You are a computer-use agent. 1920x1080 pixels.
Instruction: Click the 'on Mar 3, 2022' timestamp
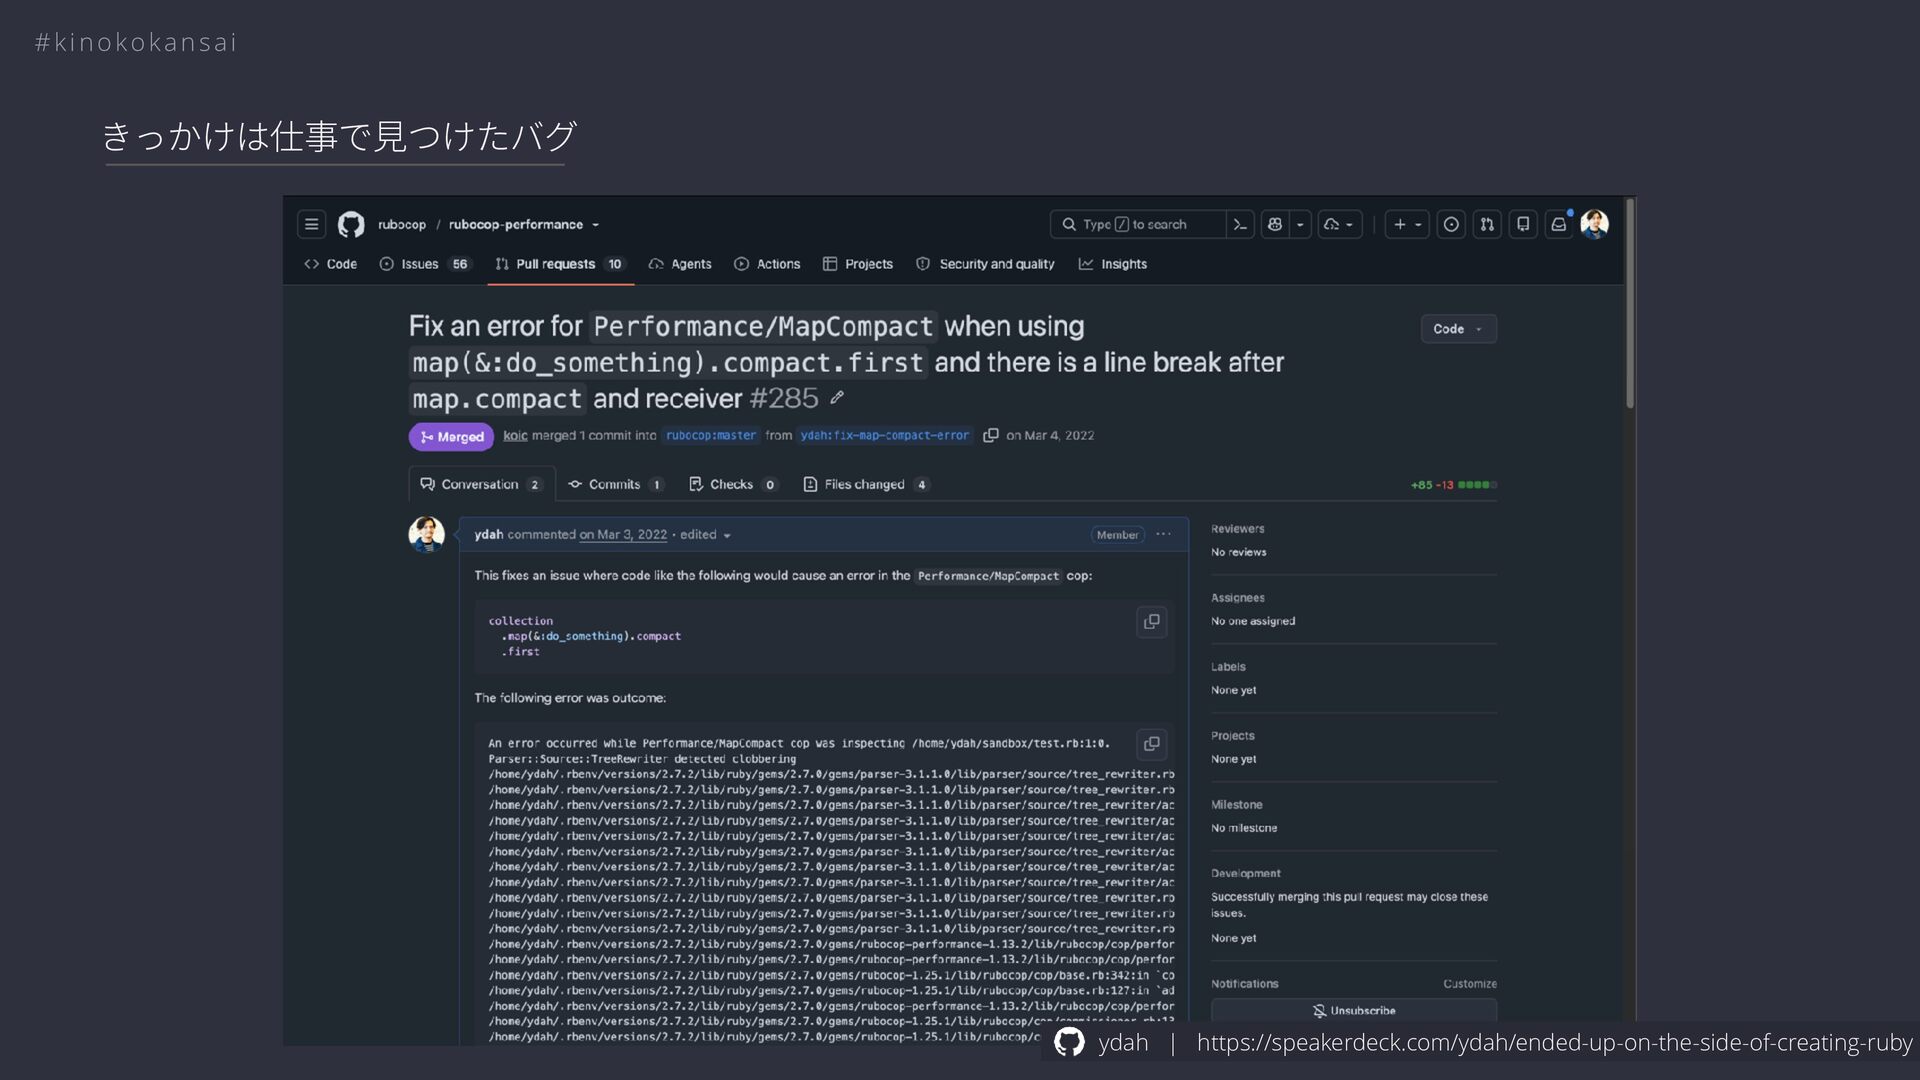click(x=623, y=535)
